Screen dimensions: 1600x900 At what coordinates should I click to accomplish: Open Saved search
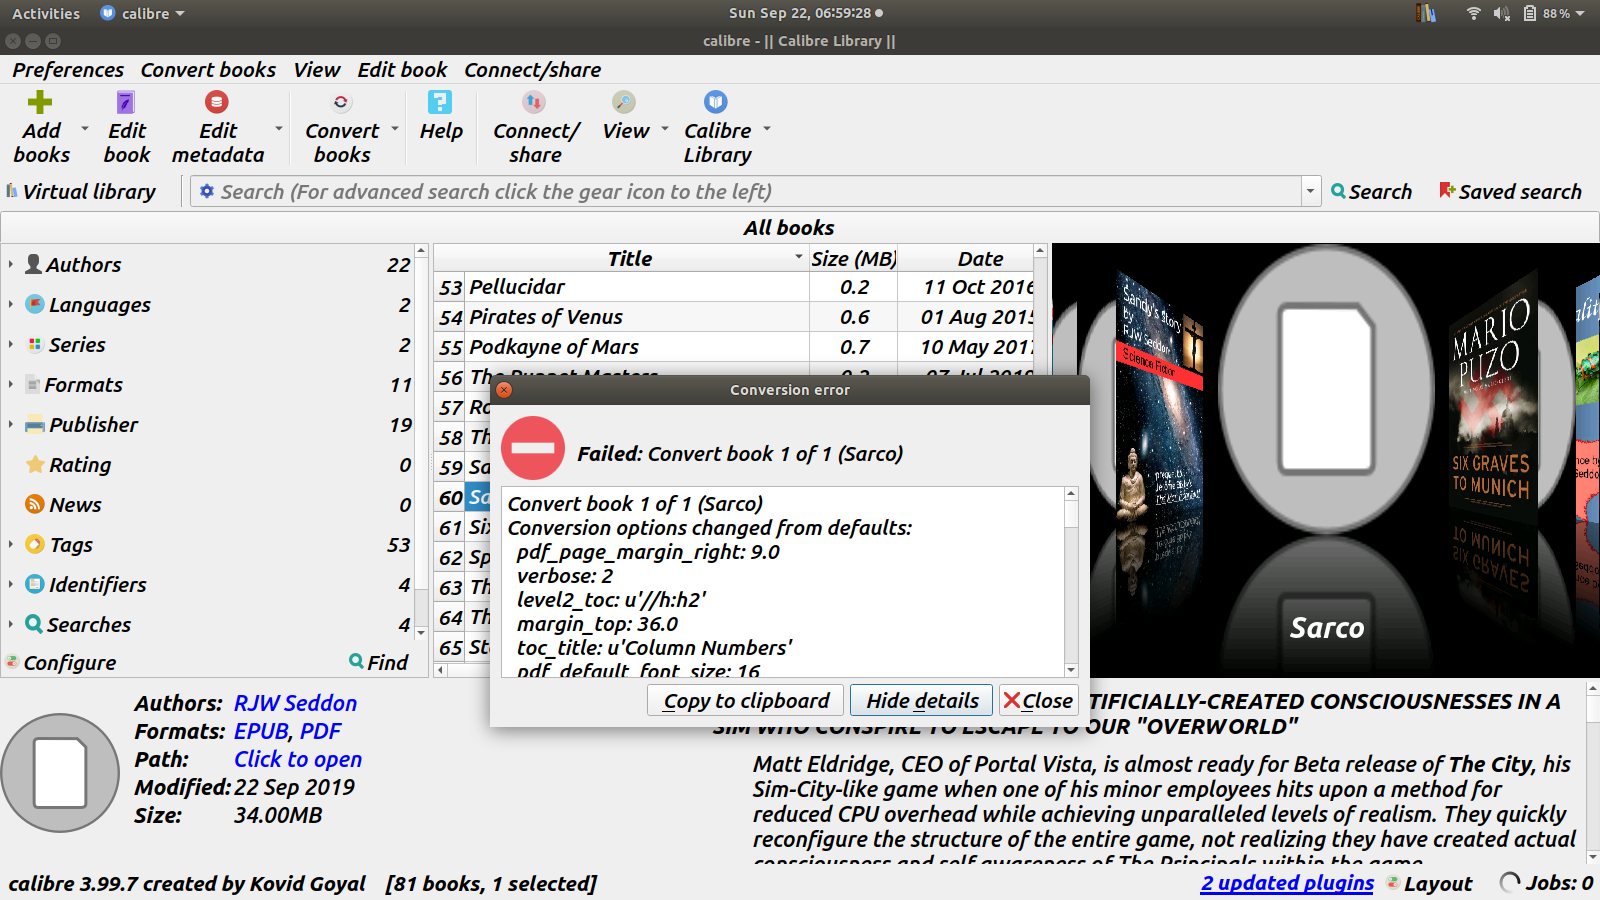click(x=1510, y=191)
